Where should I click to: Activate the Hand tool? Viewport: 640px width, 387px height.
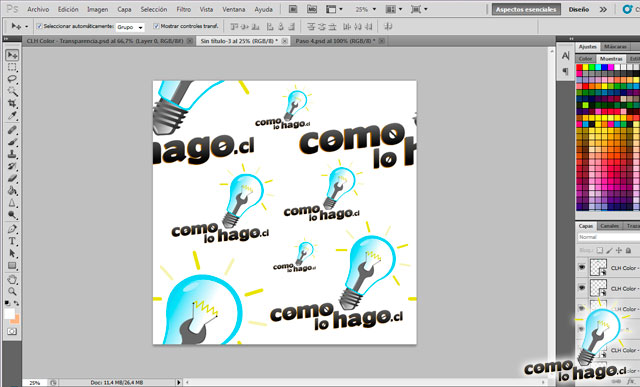point(12,279)
